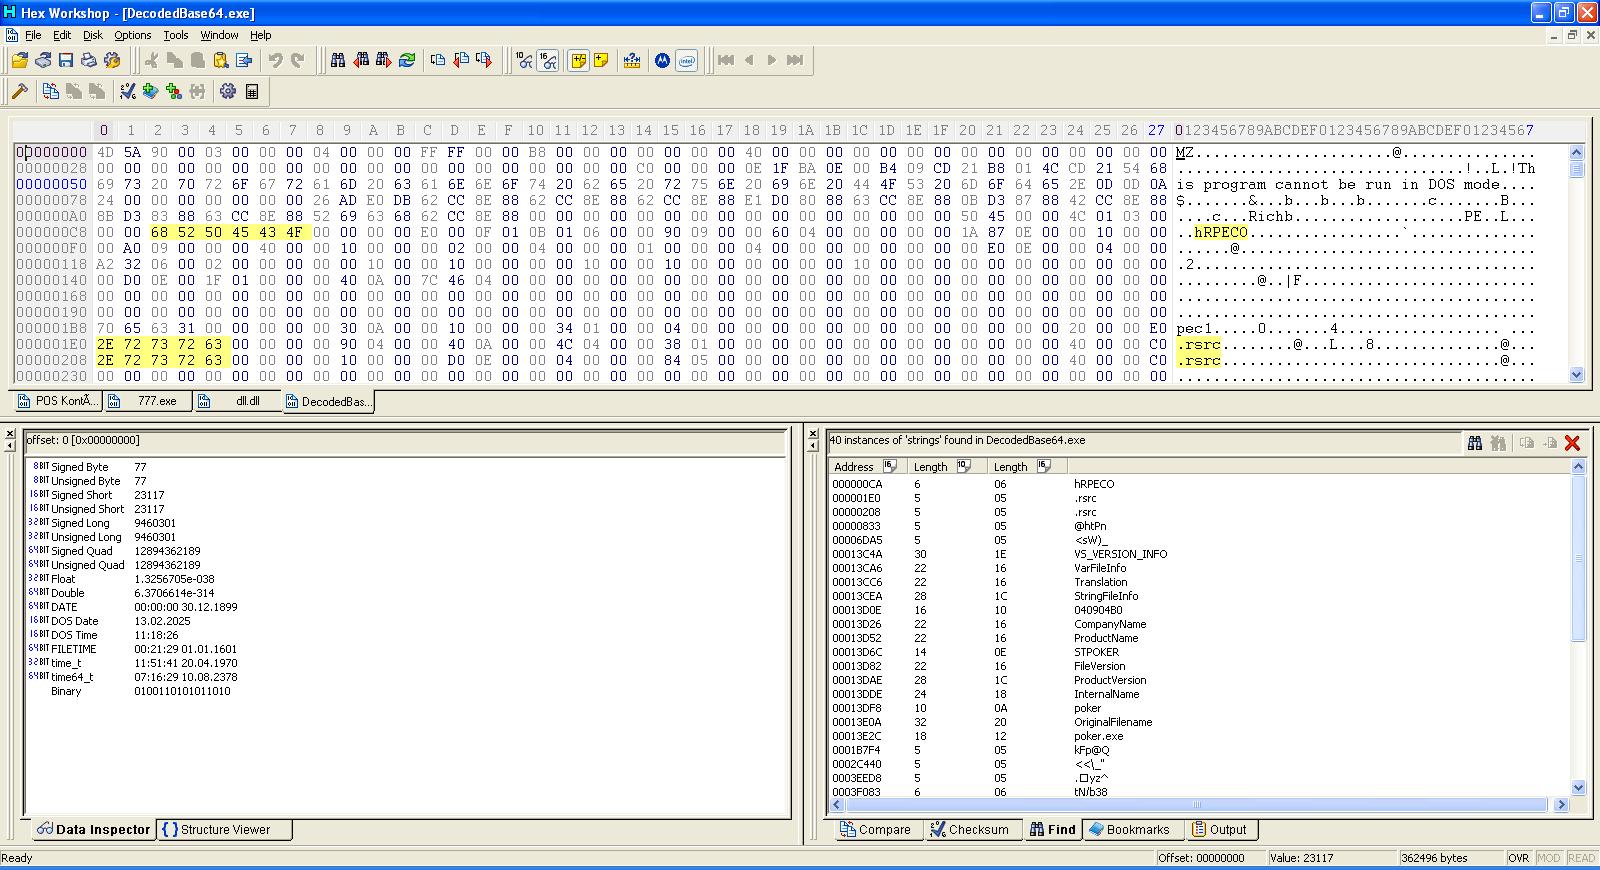
Task: Toggle unsigned data display (+ note icon)
Action: [x=601, y=60]
